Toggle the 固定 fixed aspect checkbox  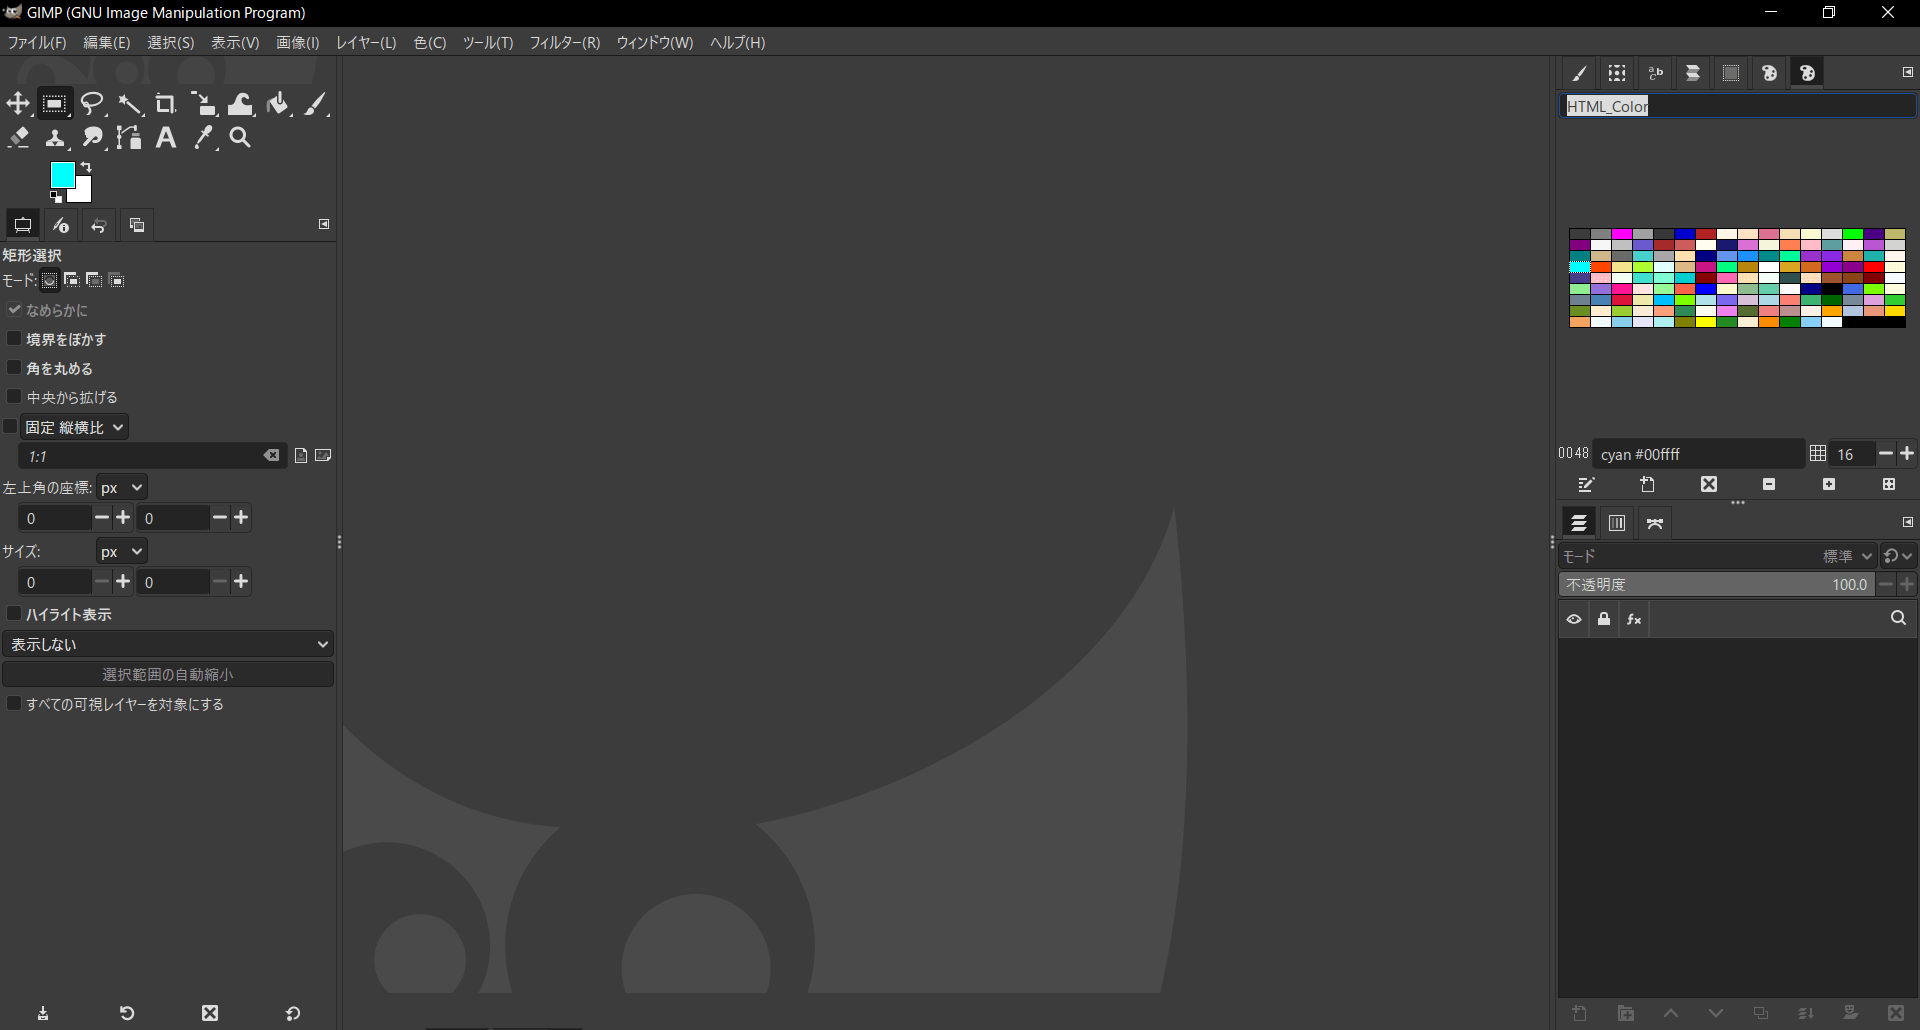coord(11,427)
